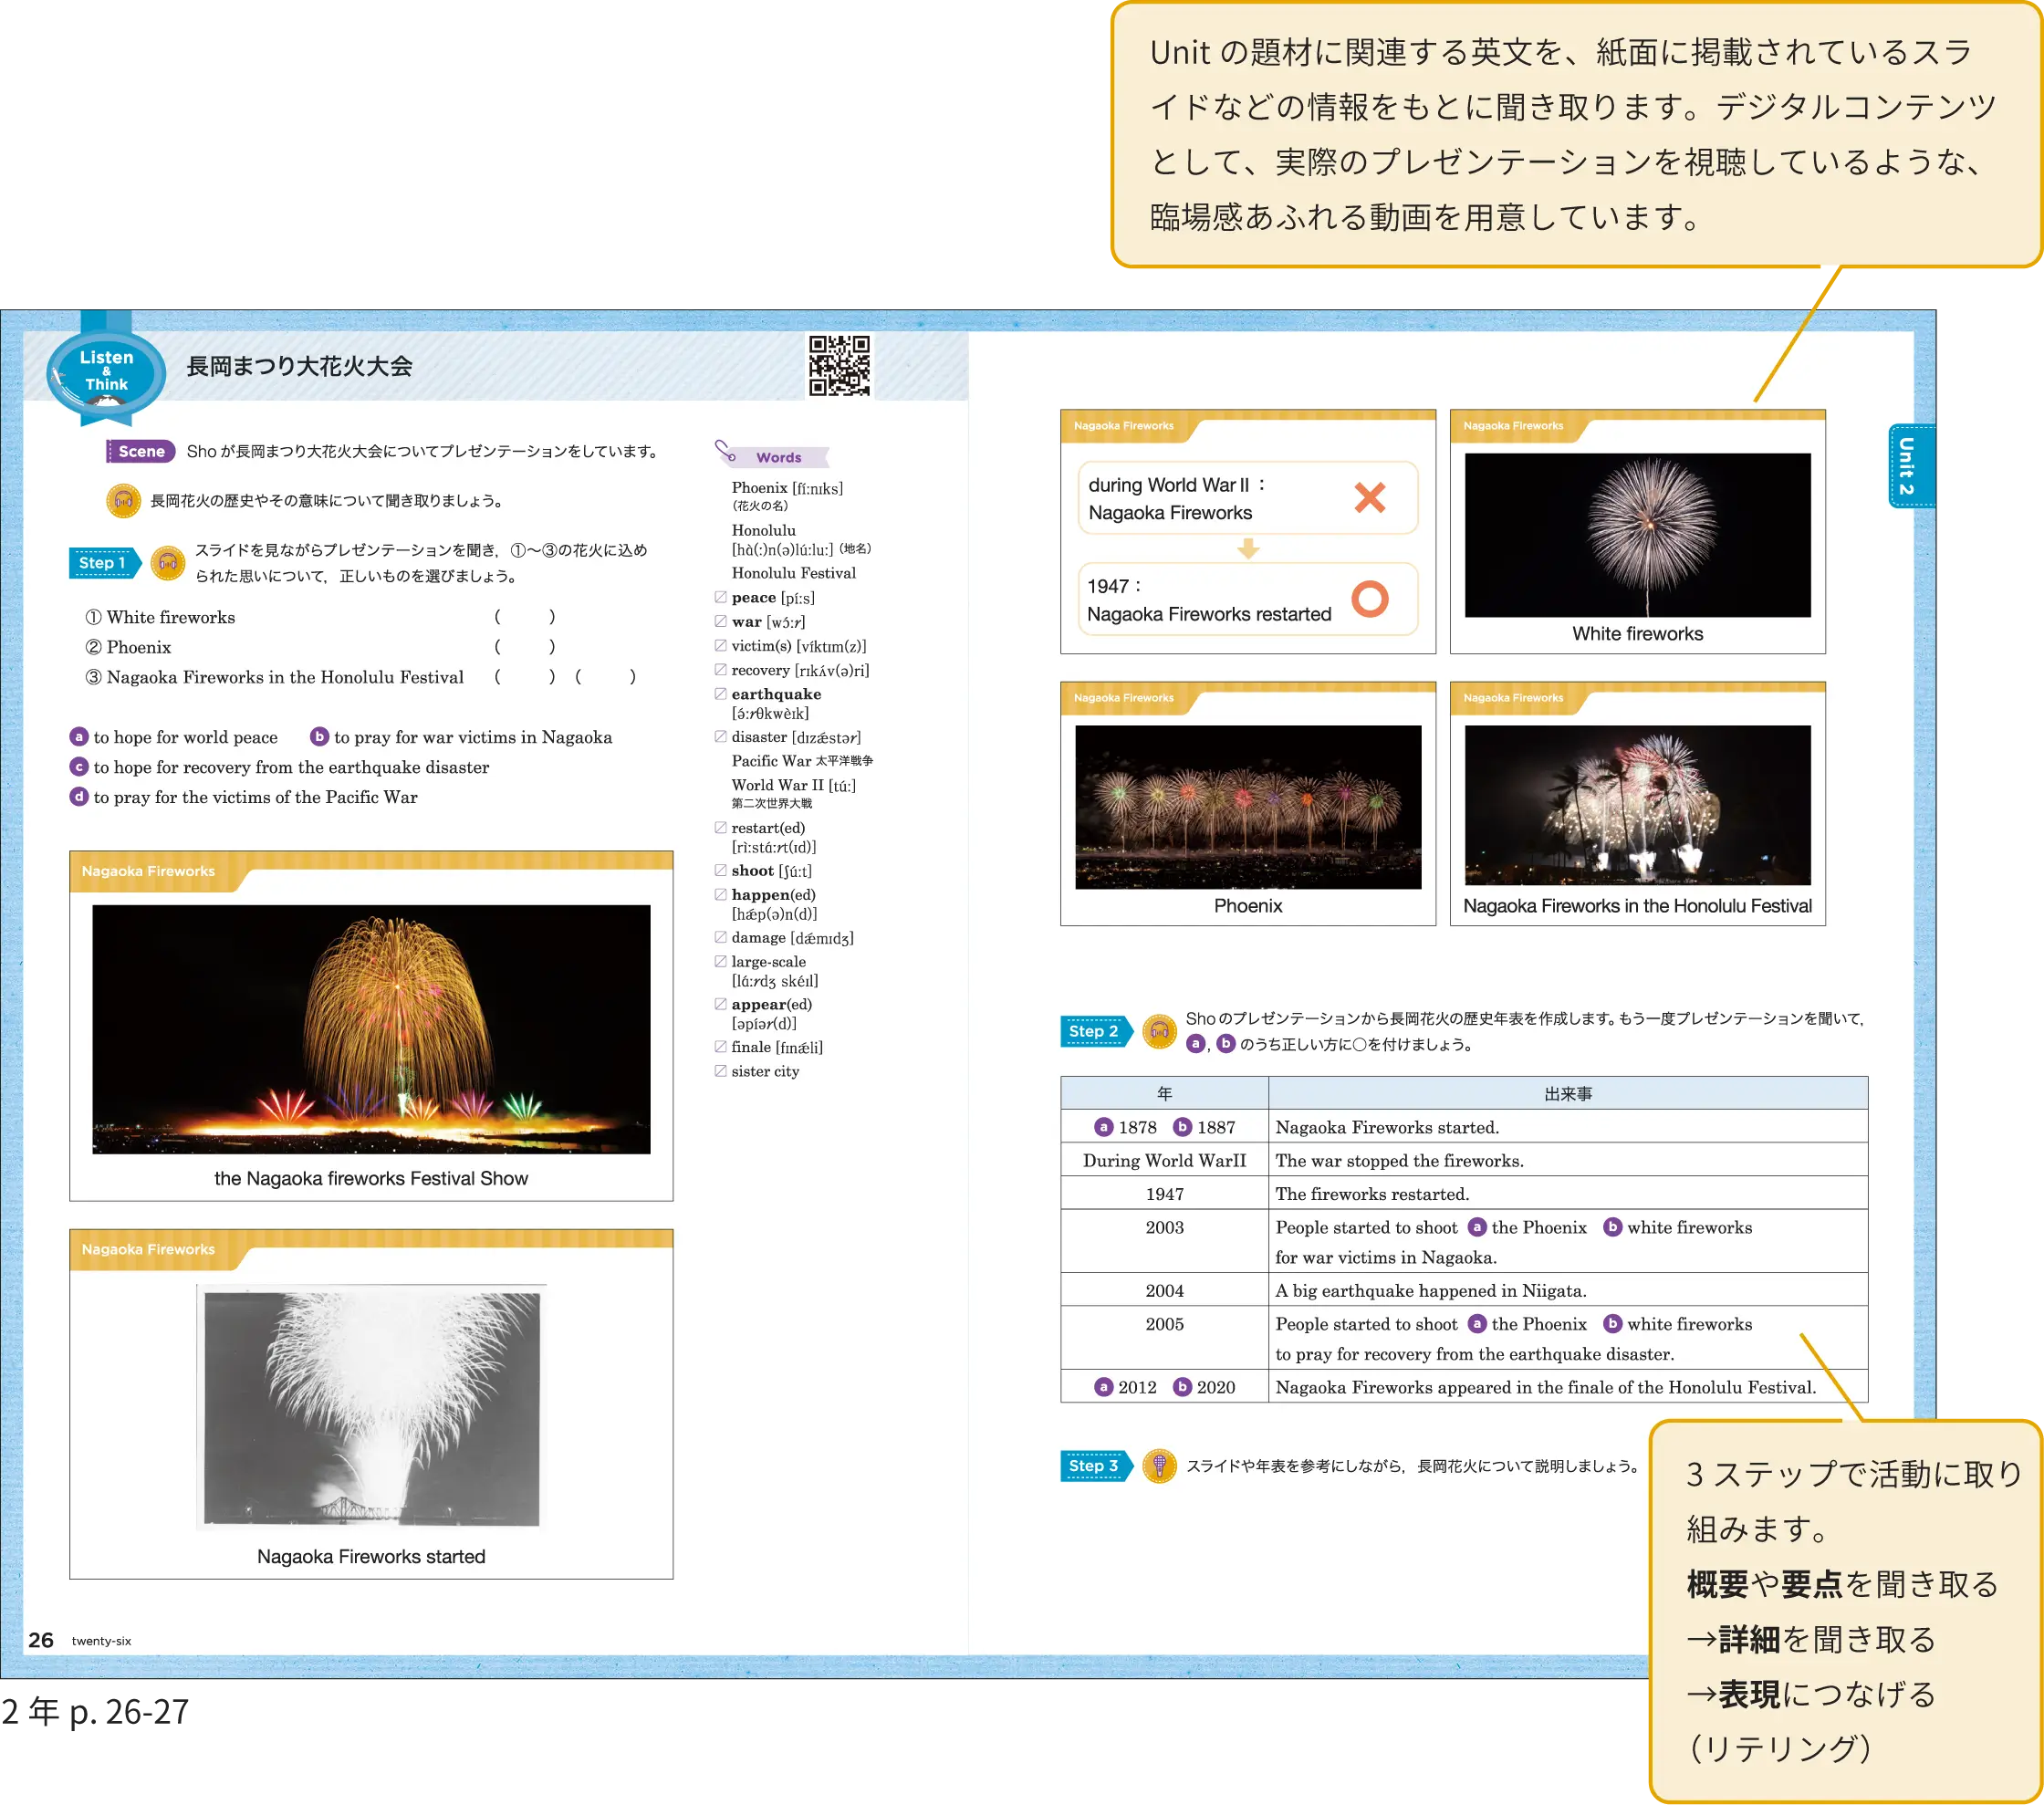Click the Step 3 label
2044x1805 pixels.
[1093, 1466]
